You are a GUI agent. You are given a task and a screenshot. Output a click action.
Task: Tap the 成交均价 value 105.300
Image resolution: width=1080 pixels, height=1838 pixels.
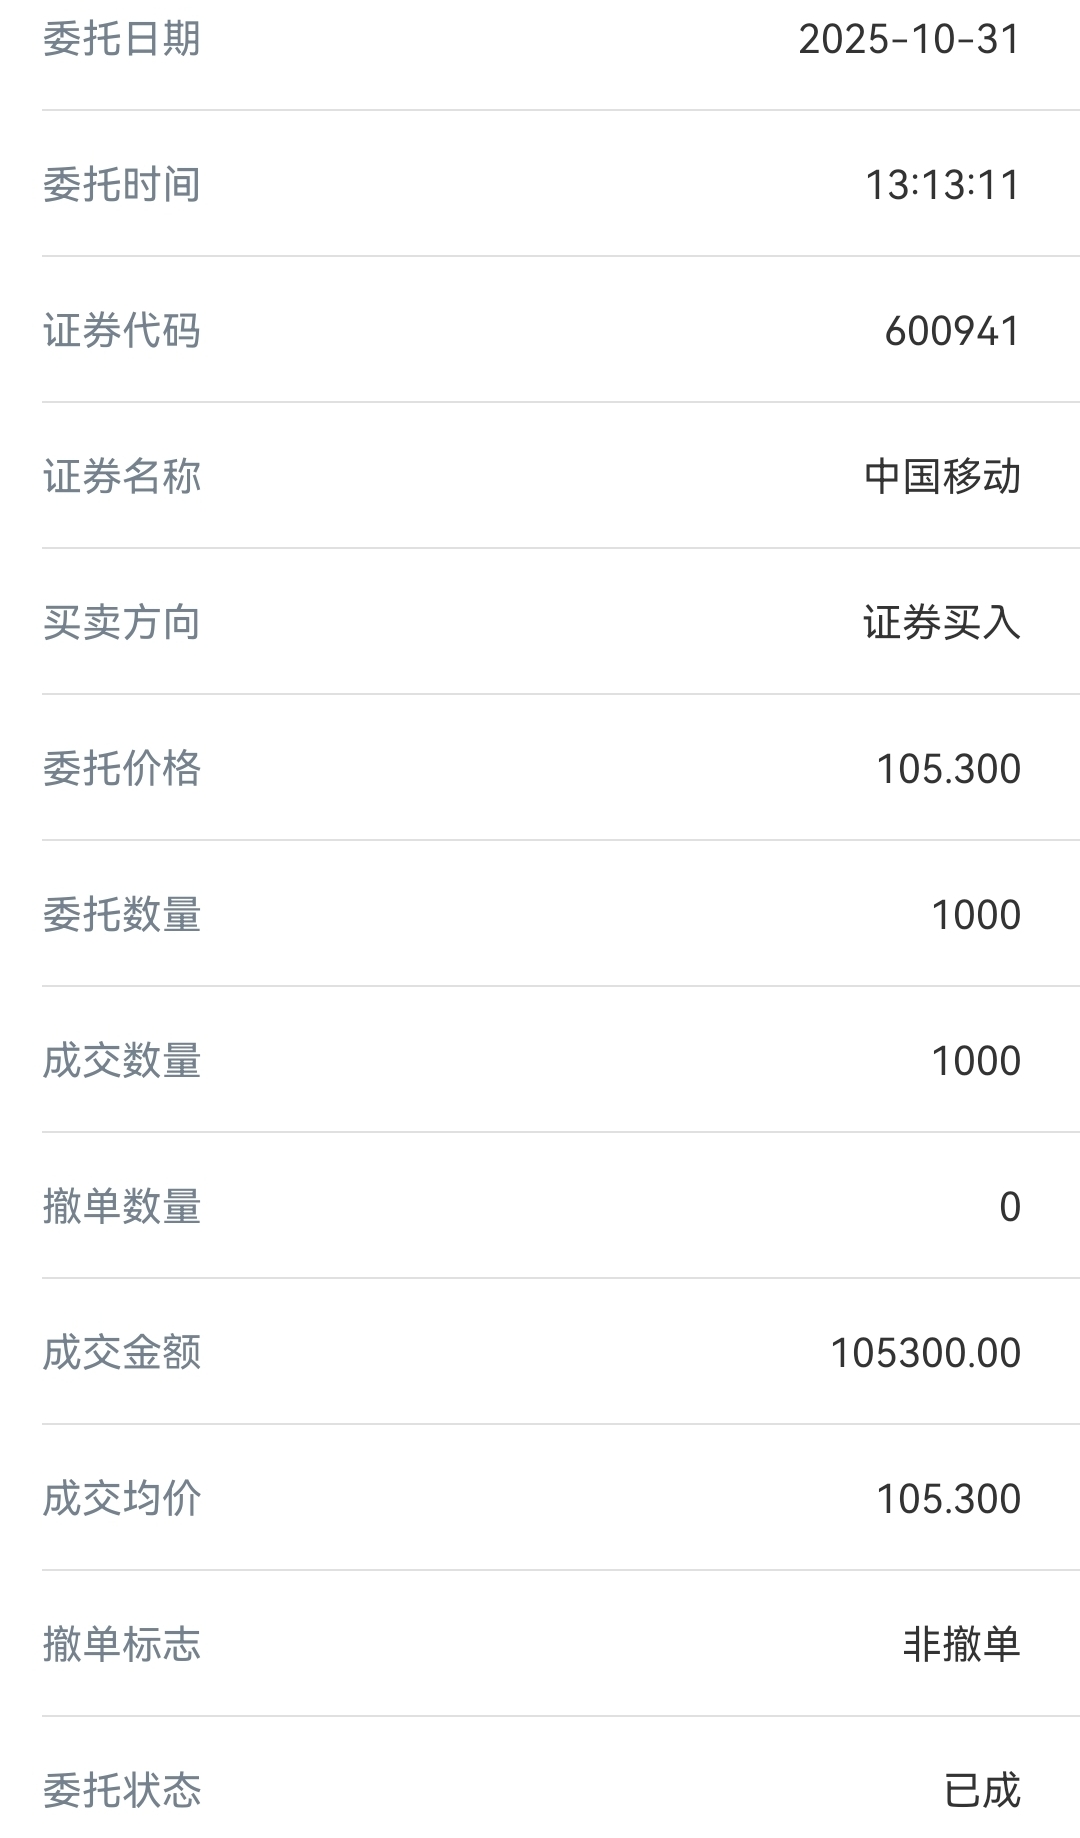point(948,1499)
